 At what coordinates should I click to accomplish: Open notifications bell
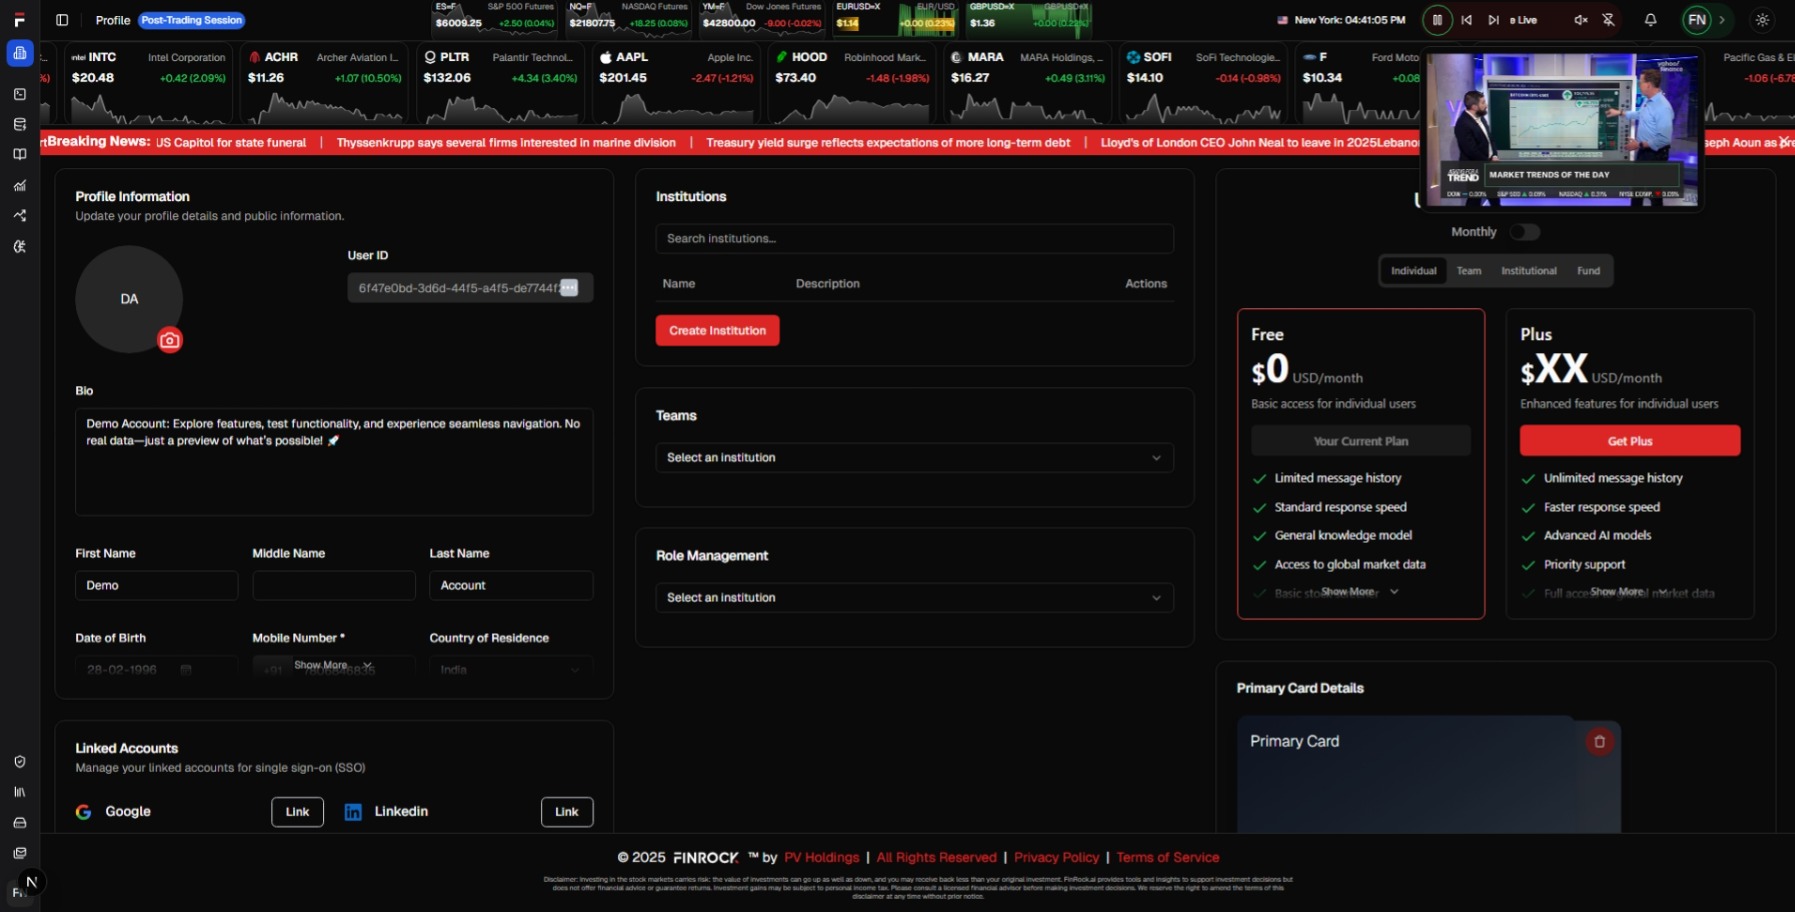[1650, 20]
